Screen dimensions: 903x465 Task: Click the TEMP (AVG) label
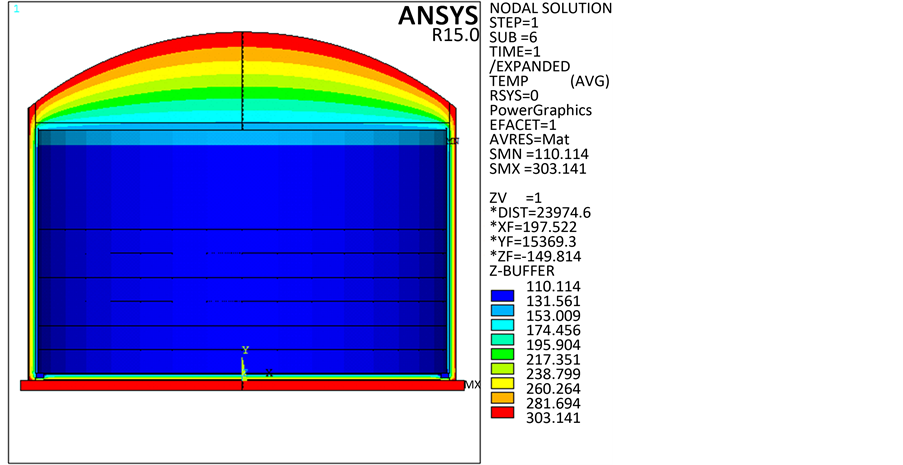tap(549, 81)
